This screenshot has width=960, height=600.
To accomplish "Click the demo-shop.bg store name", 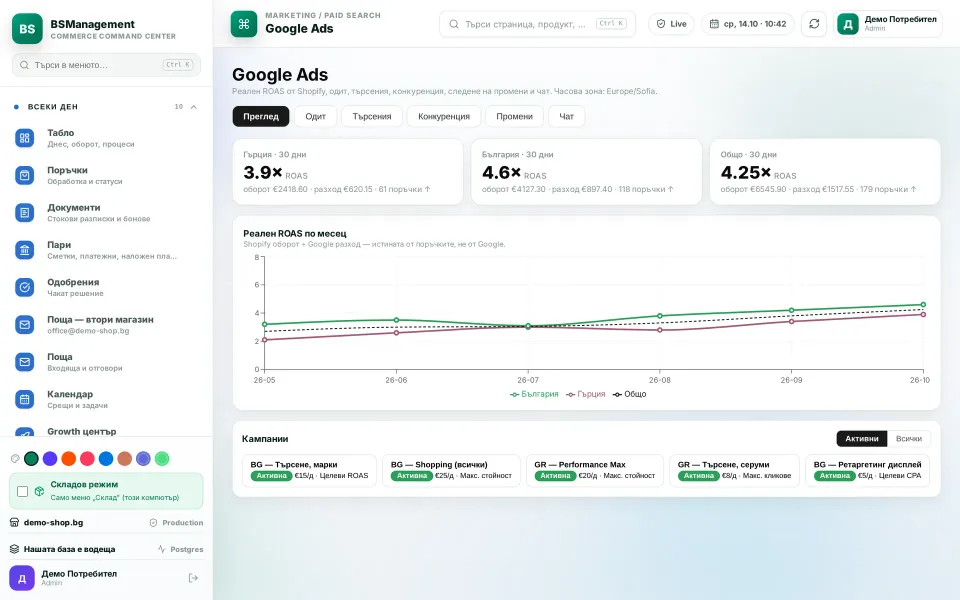I will point(53,522).
